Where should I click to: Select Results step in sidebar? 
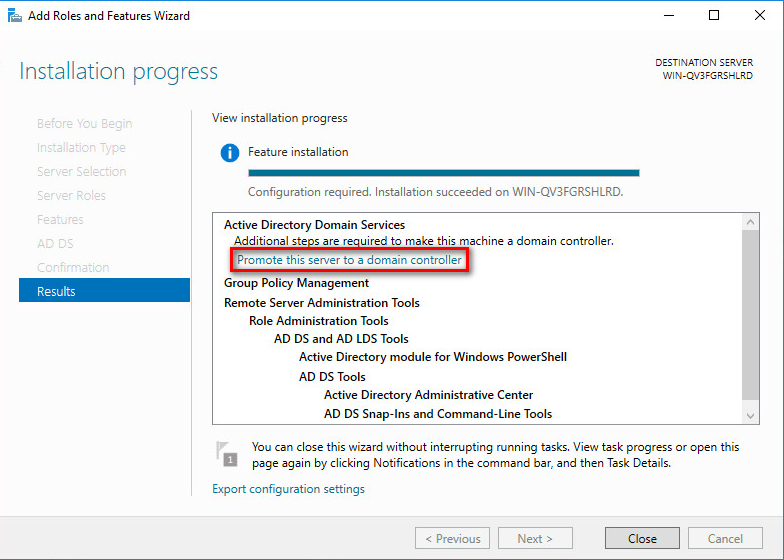click(x=104, y=290)
